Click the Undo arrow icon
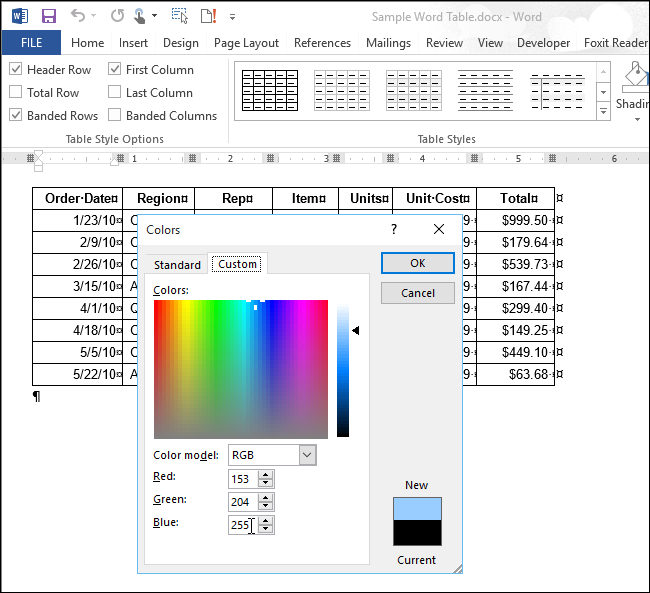Viewport: 650px width, 593px height. click(78, 17)
